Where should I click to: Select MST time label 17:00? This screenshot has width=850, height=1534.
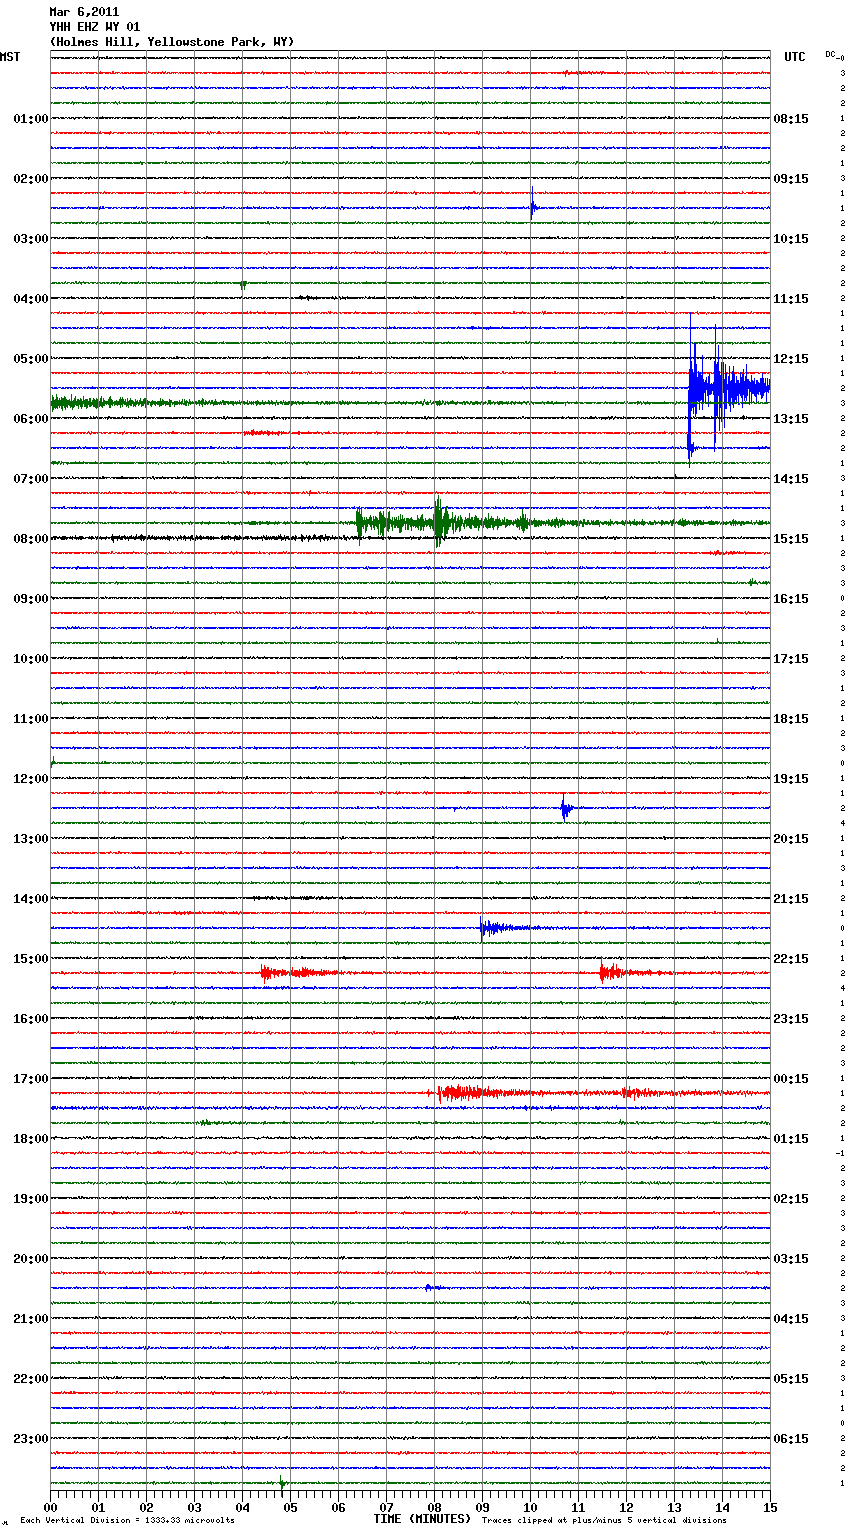point(31,1079)
